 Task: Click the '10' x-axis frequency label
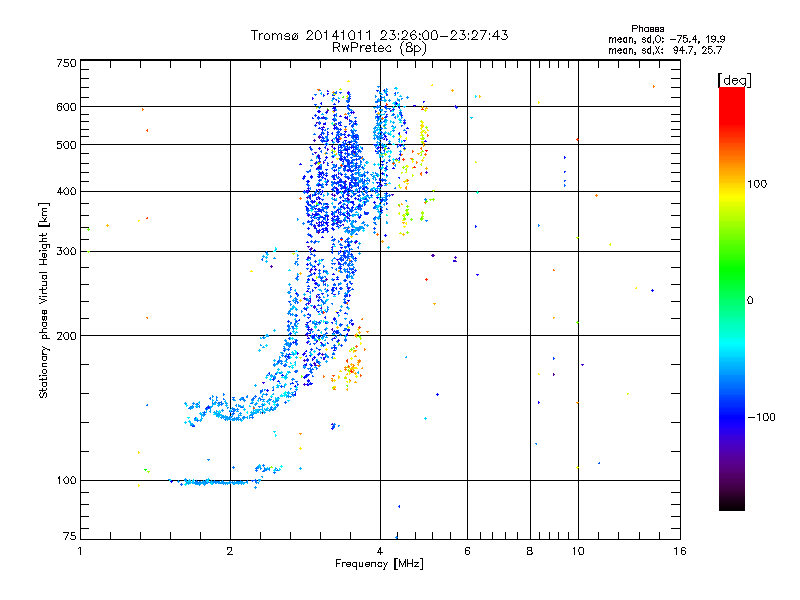click(x=578, y=551)
